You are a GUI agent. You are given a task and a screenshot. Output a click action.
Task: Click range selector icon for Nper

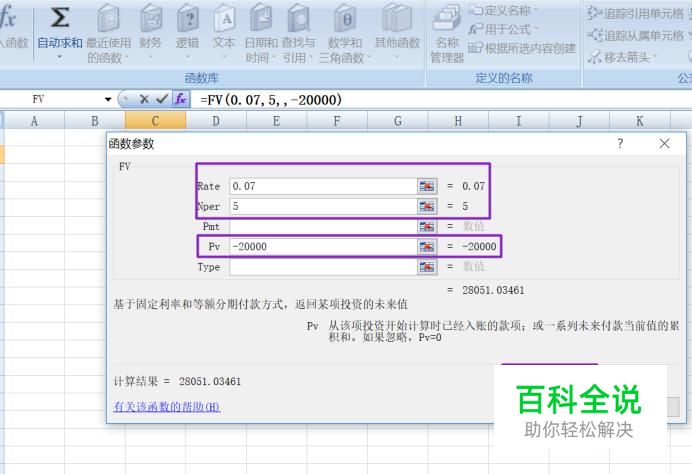coord(427,206)
